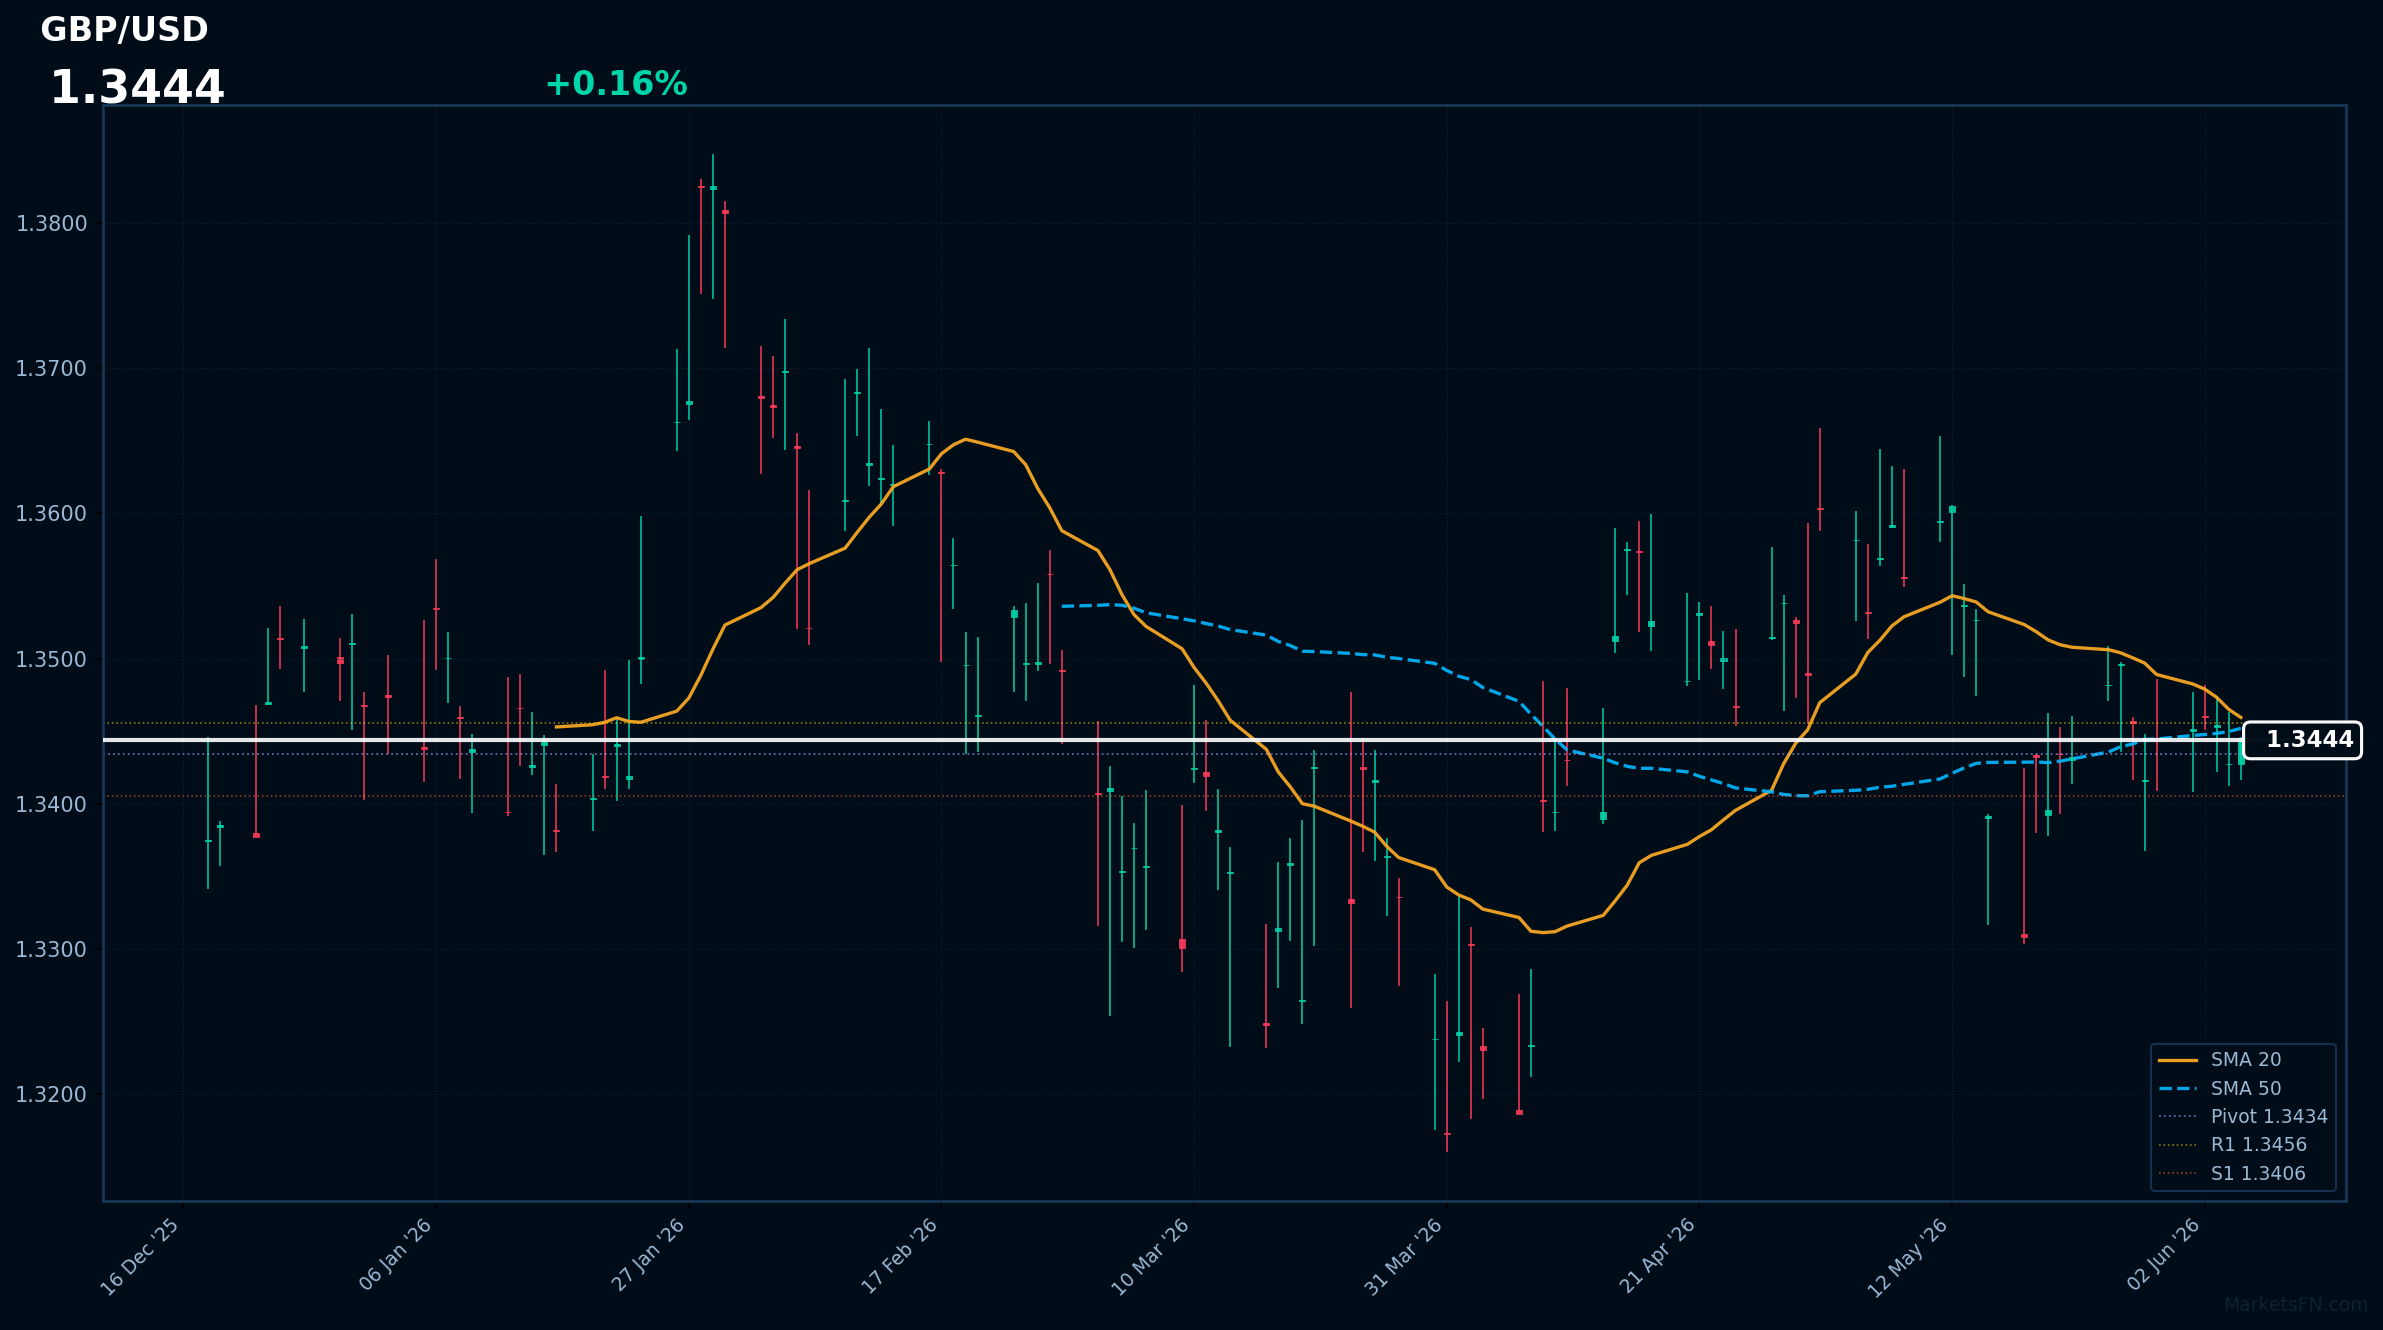Click the GBP/USD pair title
2383x1330 pixels.
[124, 30]
